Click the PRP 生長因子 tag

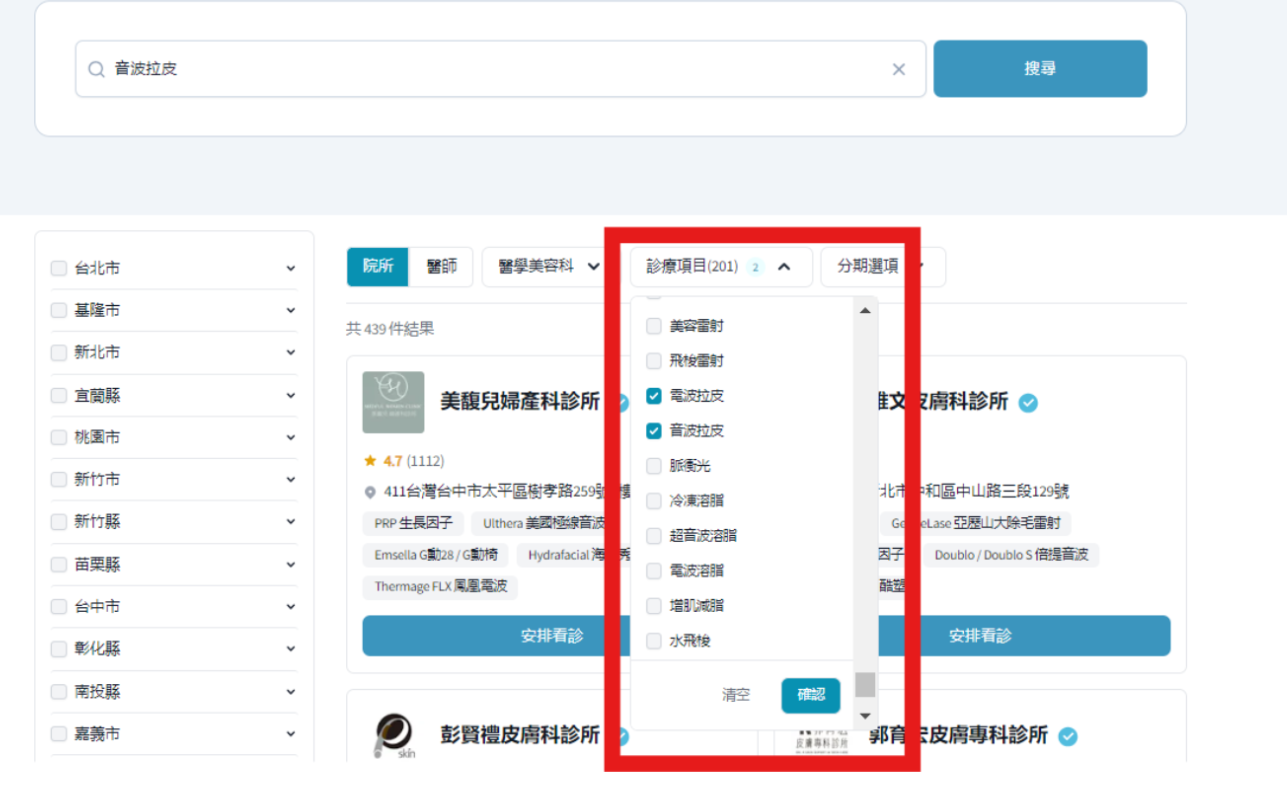pyautogui.click(x=413, y=523)
